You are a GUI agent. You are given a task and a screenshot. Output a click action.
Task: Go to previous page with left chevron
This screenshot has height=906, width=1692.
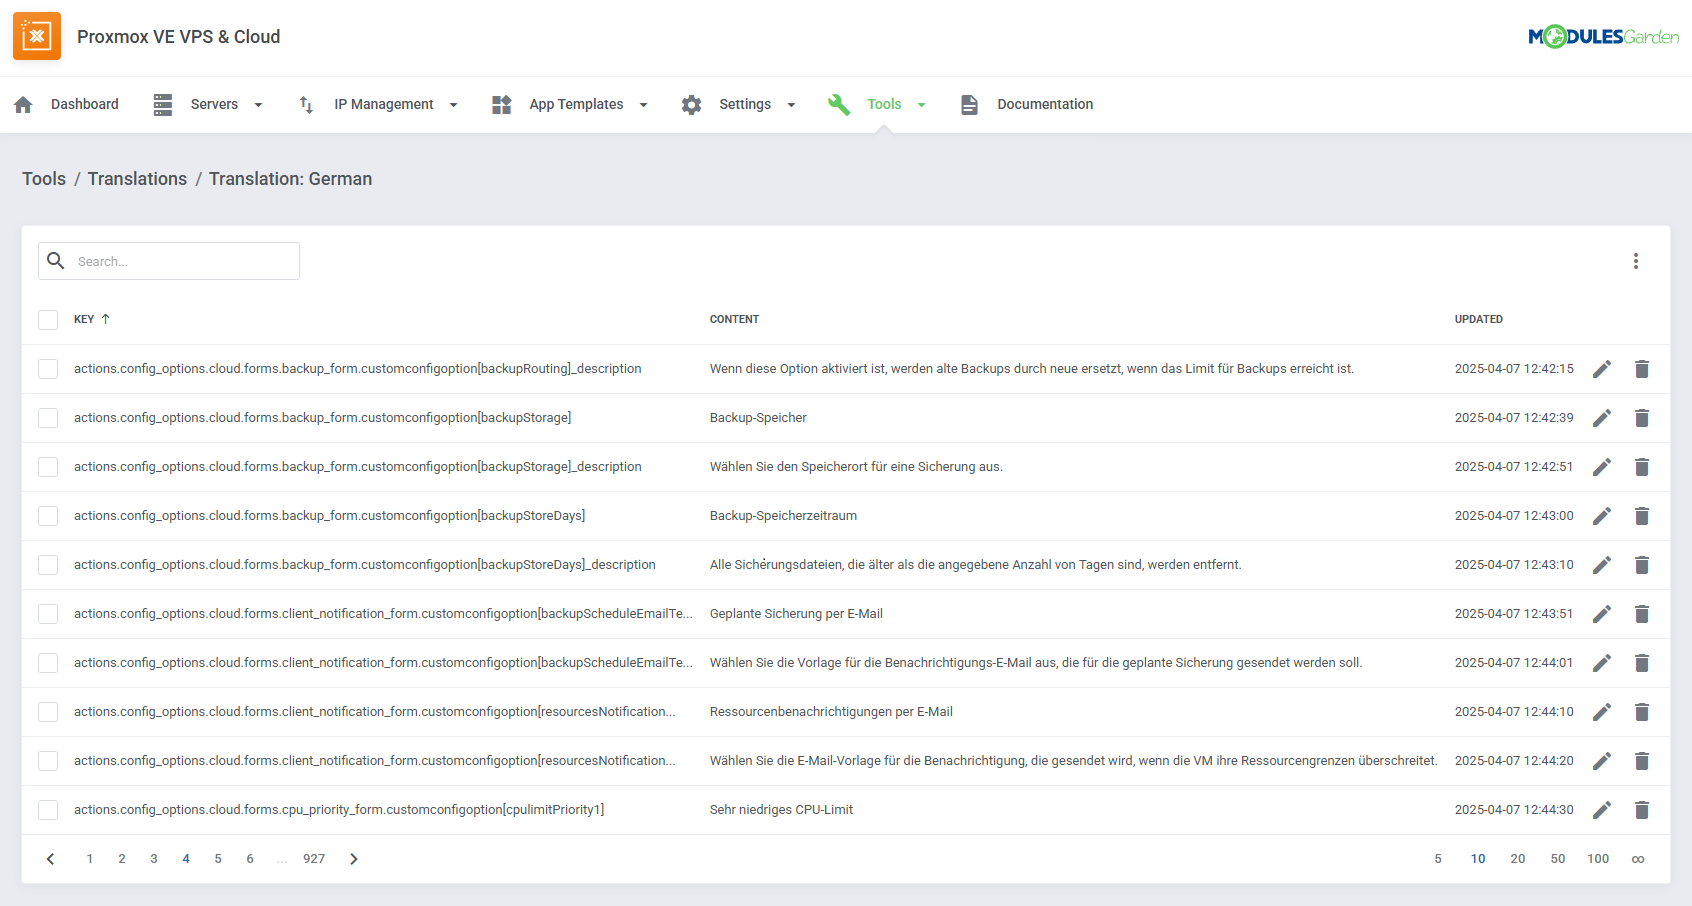tap(50, 859)
